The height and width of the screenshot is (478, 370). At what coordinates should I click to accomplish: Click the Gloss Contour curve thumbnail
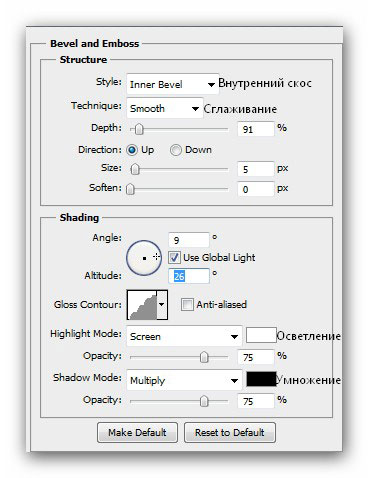[142, 305]
